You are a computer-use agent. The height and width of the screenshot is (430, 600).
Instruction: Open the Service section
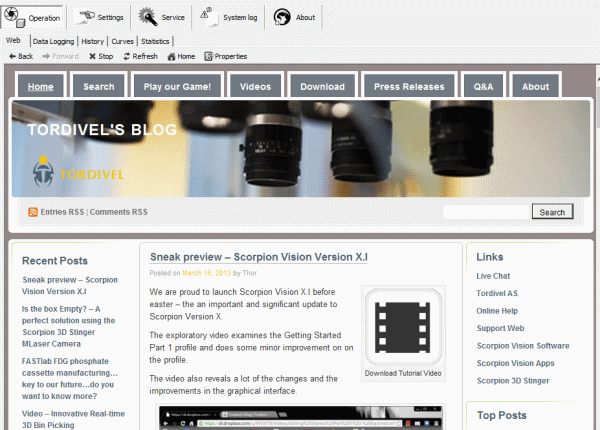tap(162, 17)
